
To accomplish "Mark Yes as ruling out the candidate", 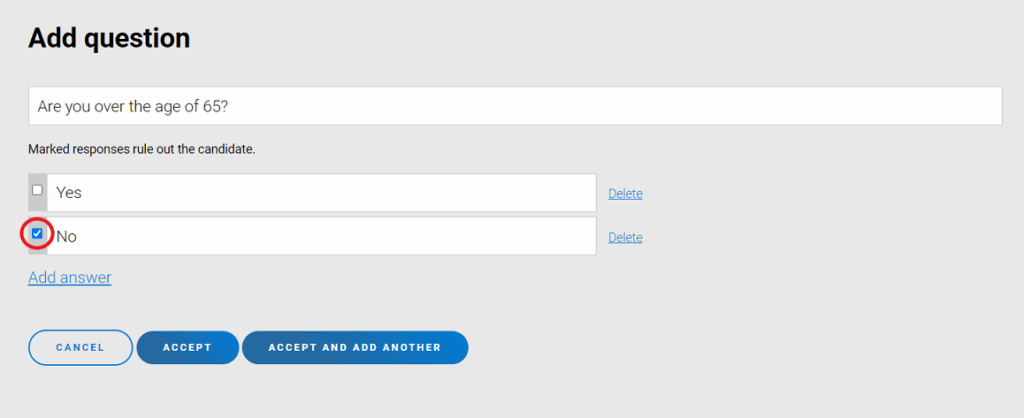I will tap(37, 190).
